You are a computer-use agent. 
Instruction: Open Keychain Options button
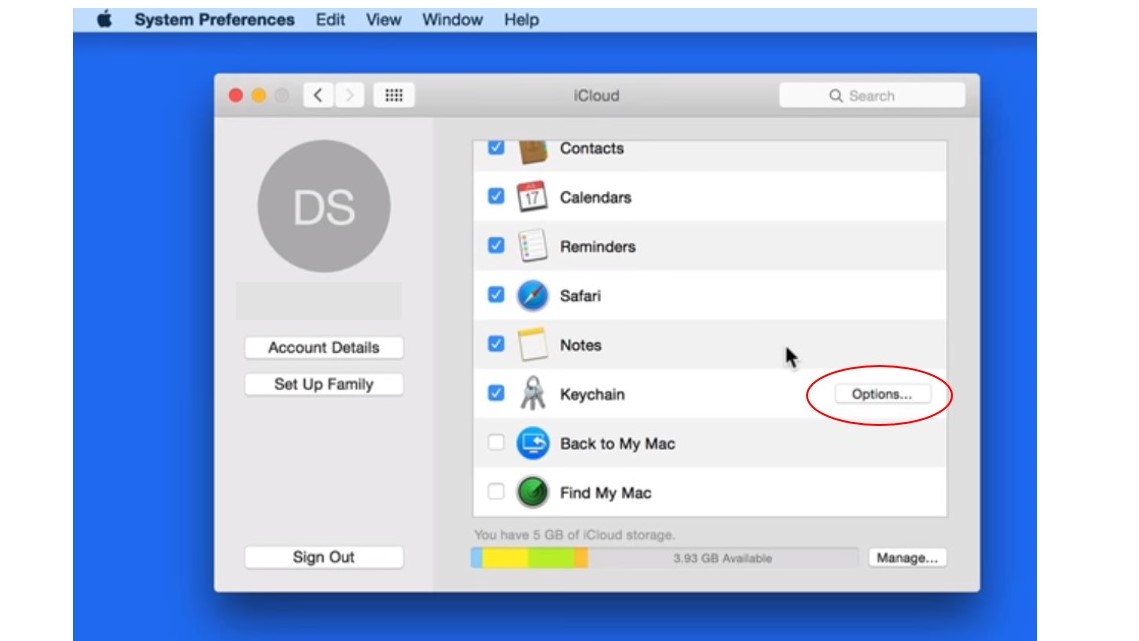tap(881, 394)
